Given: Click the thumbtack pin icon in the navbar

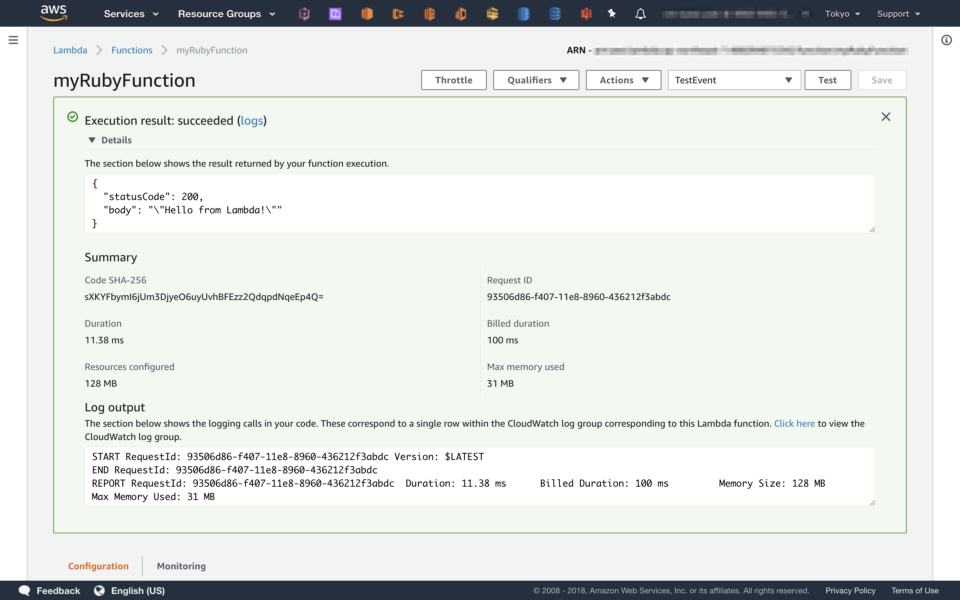Looking at the screenshot, I should point(610,13).
